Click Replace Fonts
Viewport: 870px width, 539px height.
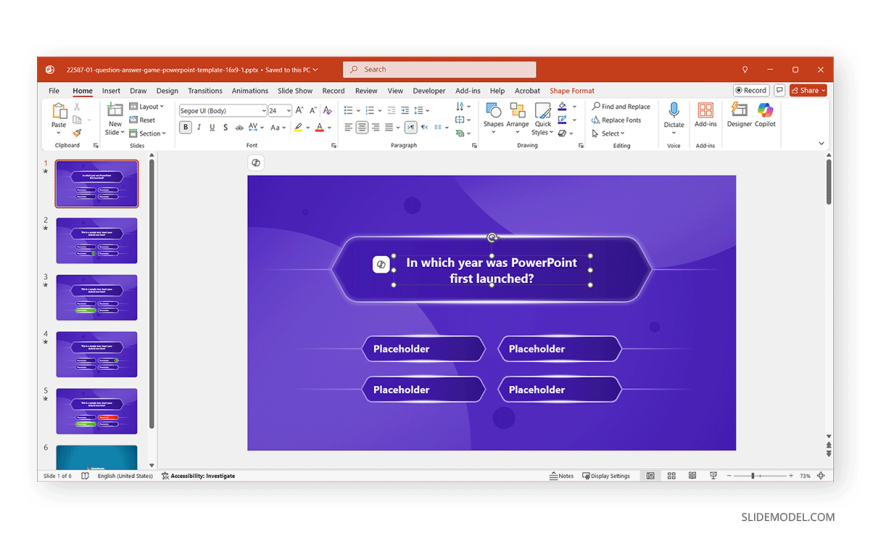tap(616, 120)
